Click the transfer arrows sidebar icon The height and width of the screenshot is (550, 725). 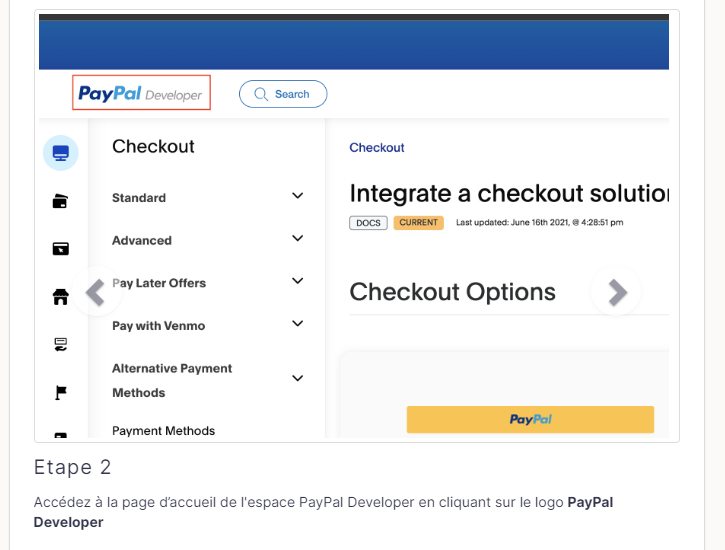pyautogui.click(x=60, y=344)
